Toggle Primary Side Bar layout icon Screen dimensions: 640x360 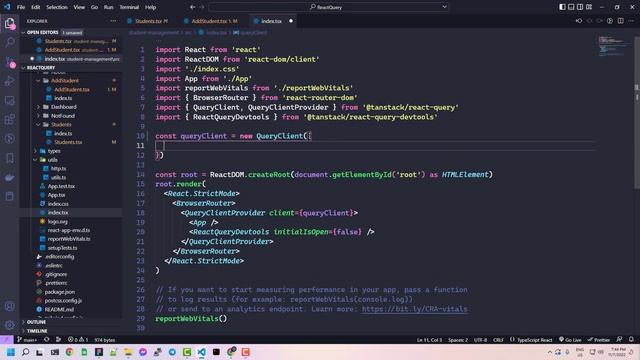coord(562,7)
